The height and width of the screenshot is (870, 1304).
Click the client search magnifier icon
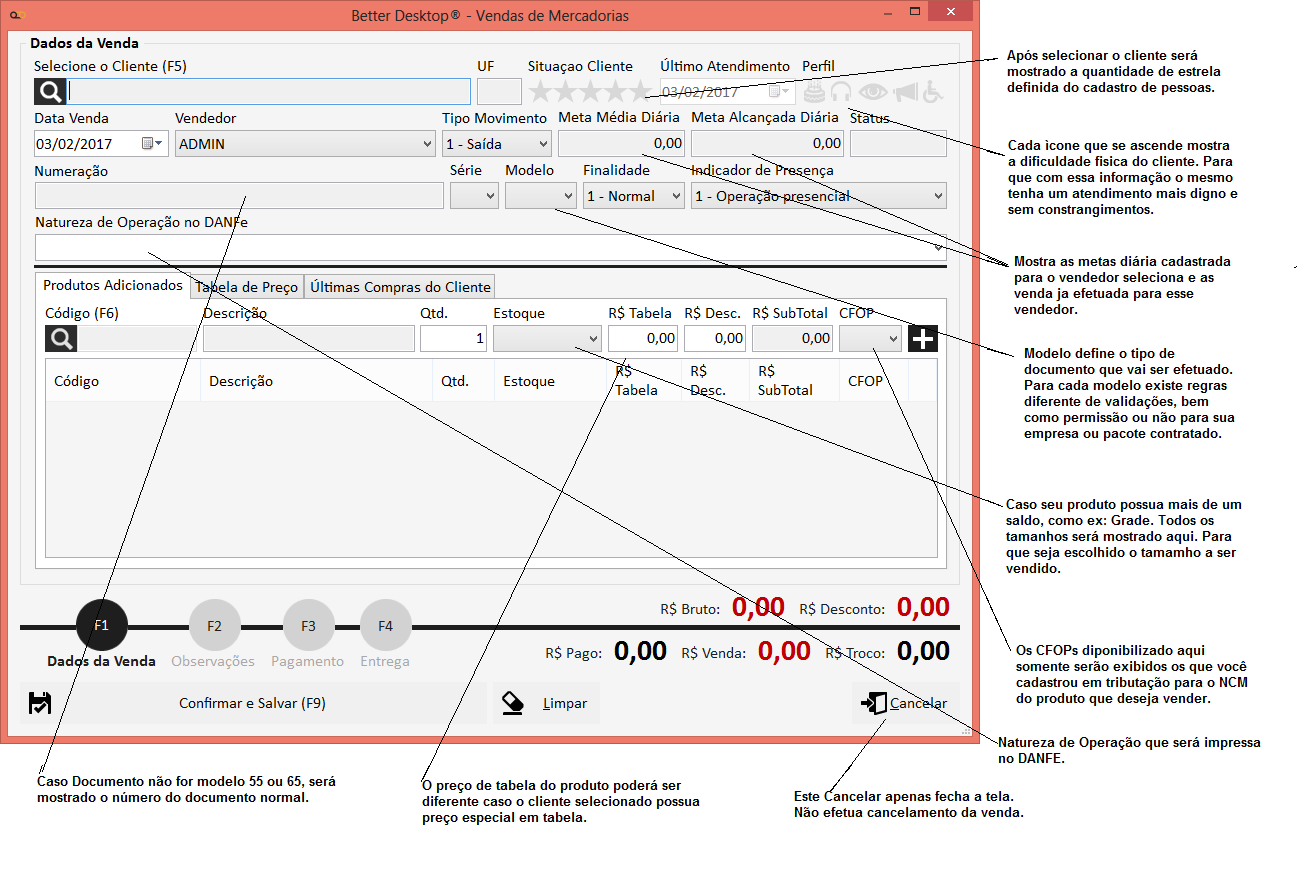tap(50, 92)
